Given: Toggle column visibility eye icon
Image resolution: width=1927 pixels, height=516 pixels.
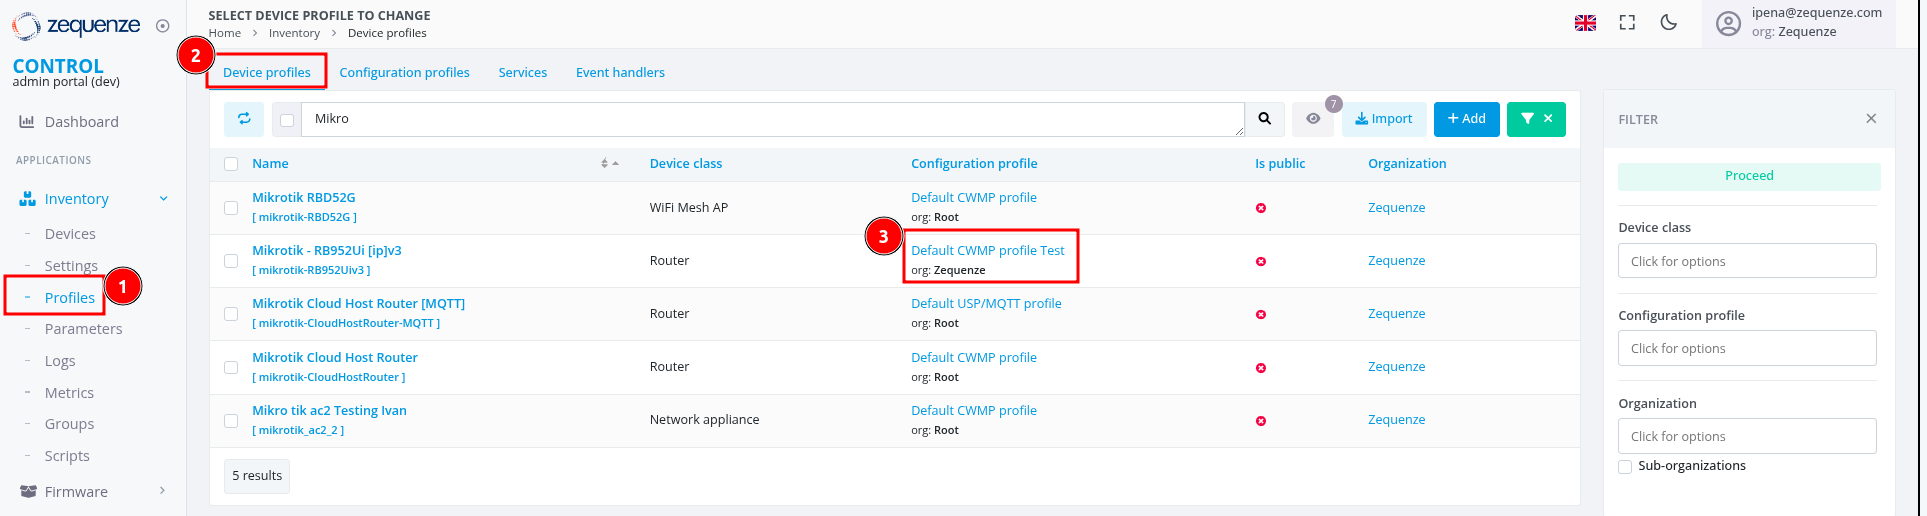Looking at the screenshot, I should click(1313, 119).
